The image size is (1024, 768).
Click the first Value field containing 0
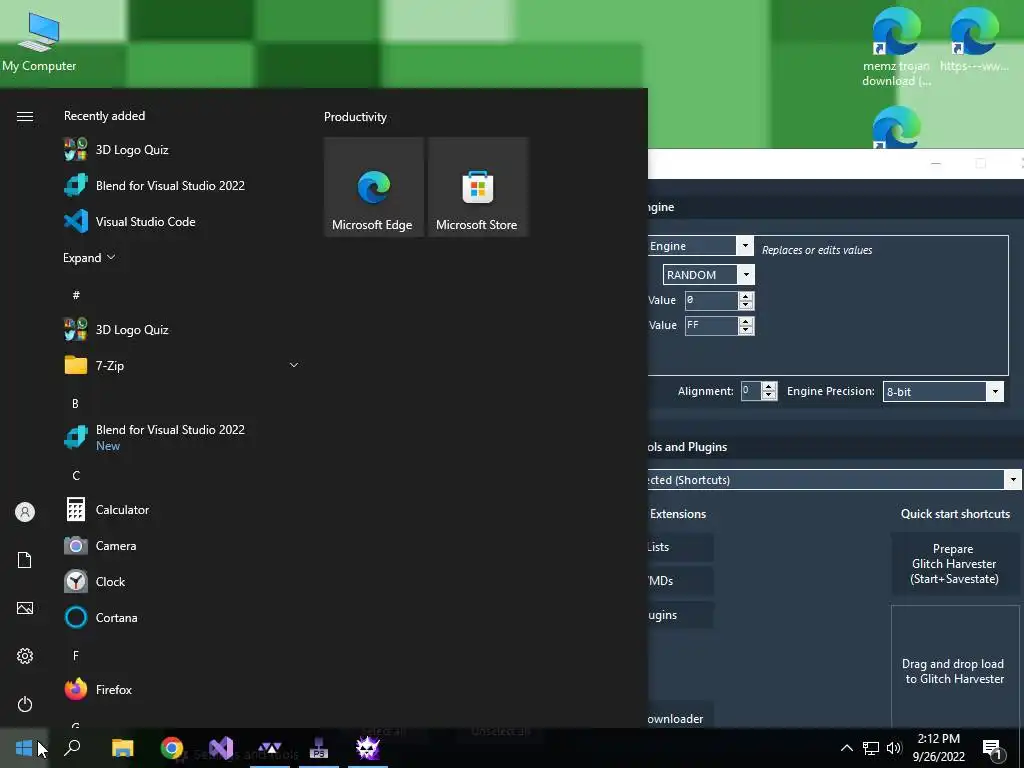coord(711,300)
